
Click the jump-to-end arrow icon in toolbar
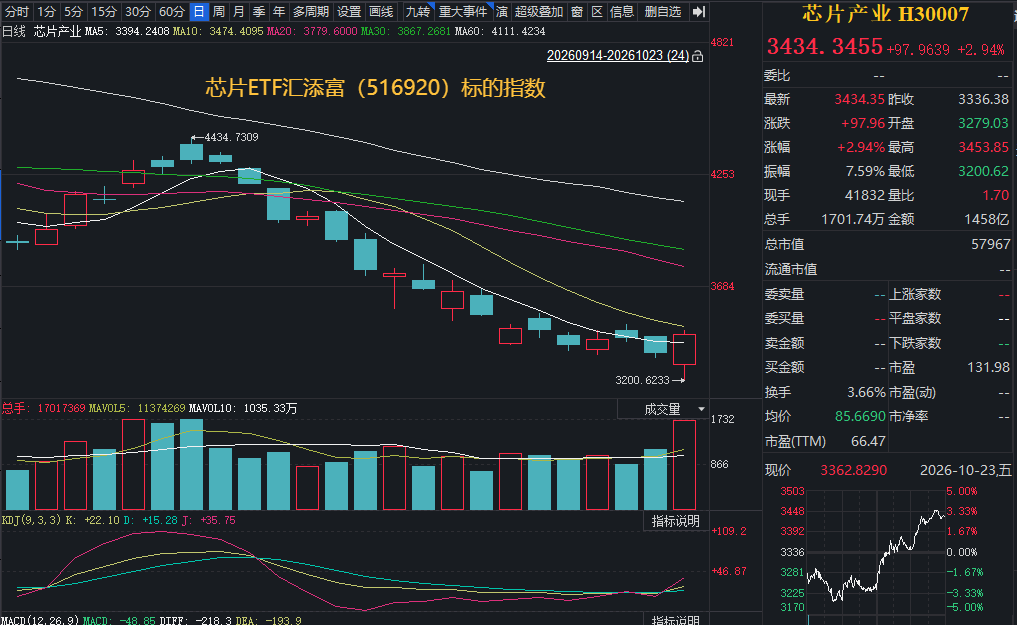(698, 12)
